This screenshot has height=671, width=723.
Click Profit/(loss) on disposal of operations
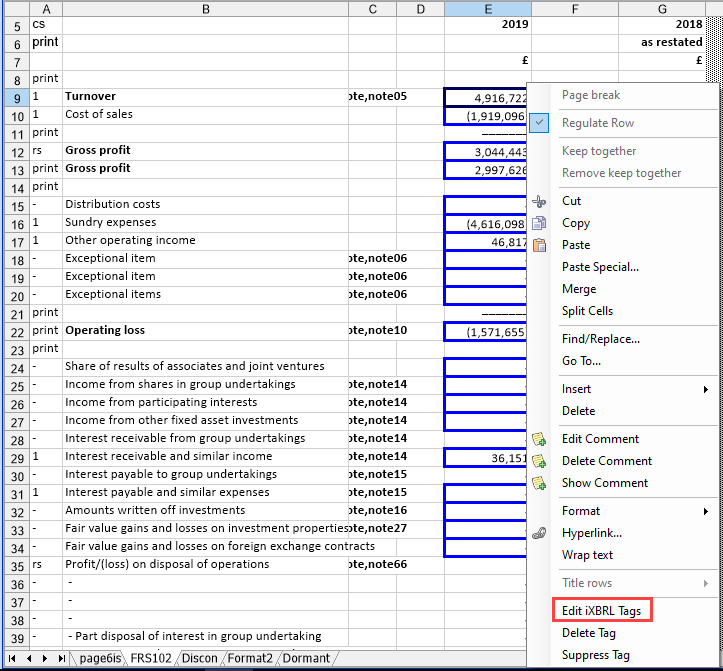tap(206, 564)
